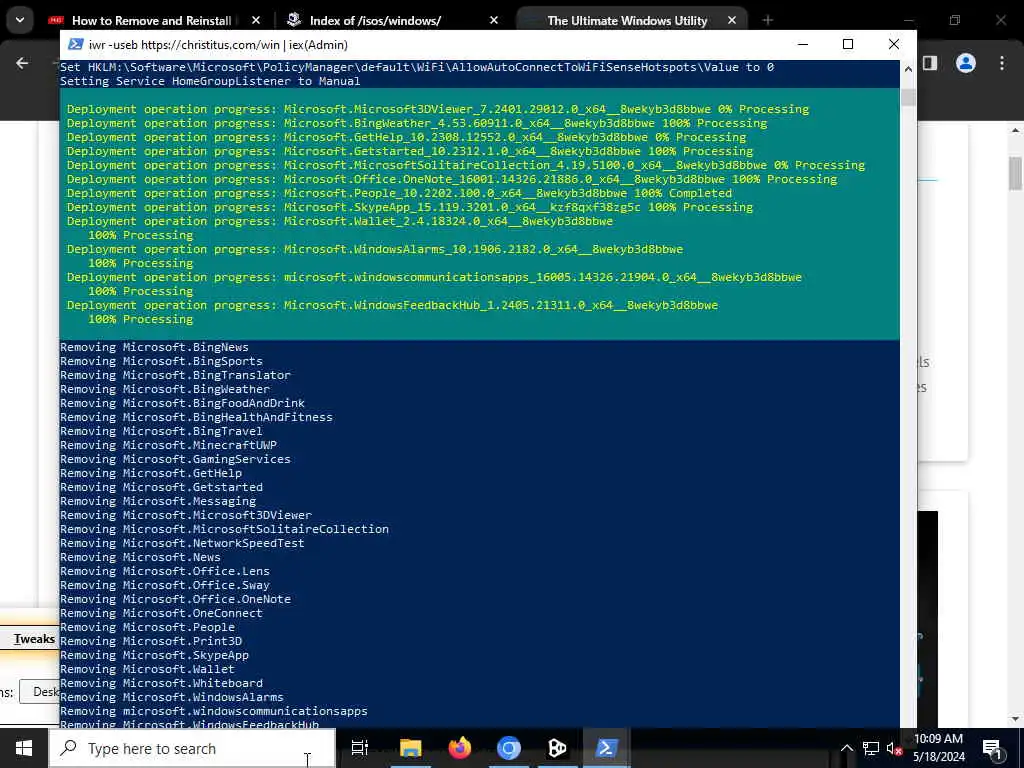The height and width of the screenshot is (768, 1024).
Task: Go back in the browser
Action: click(x=22, y=63)
